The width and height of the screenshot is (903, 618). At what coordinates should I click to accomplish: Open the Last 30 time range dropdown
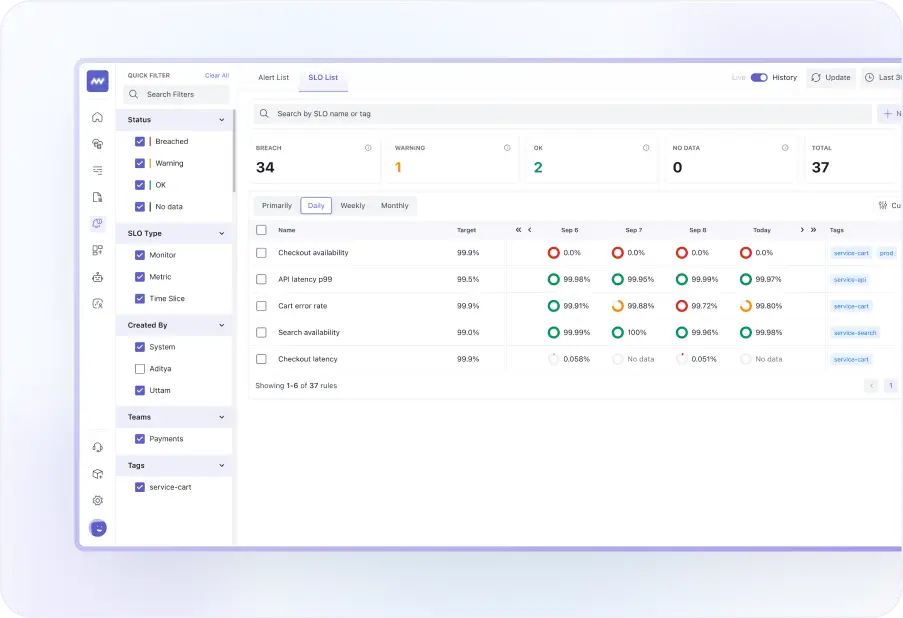tap(883, 77)
